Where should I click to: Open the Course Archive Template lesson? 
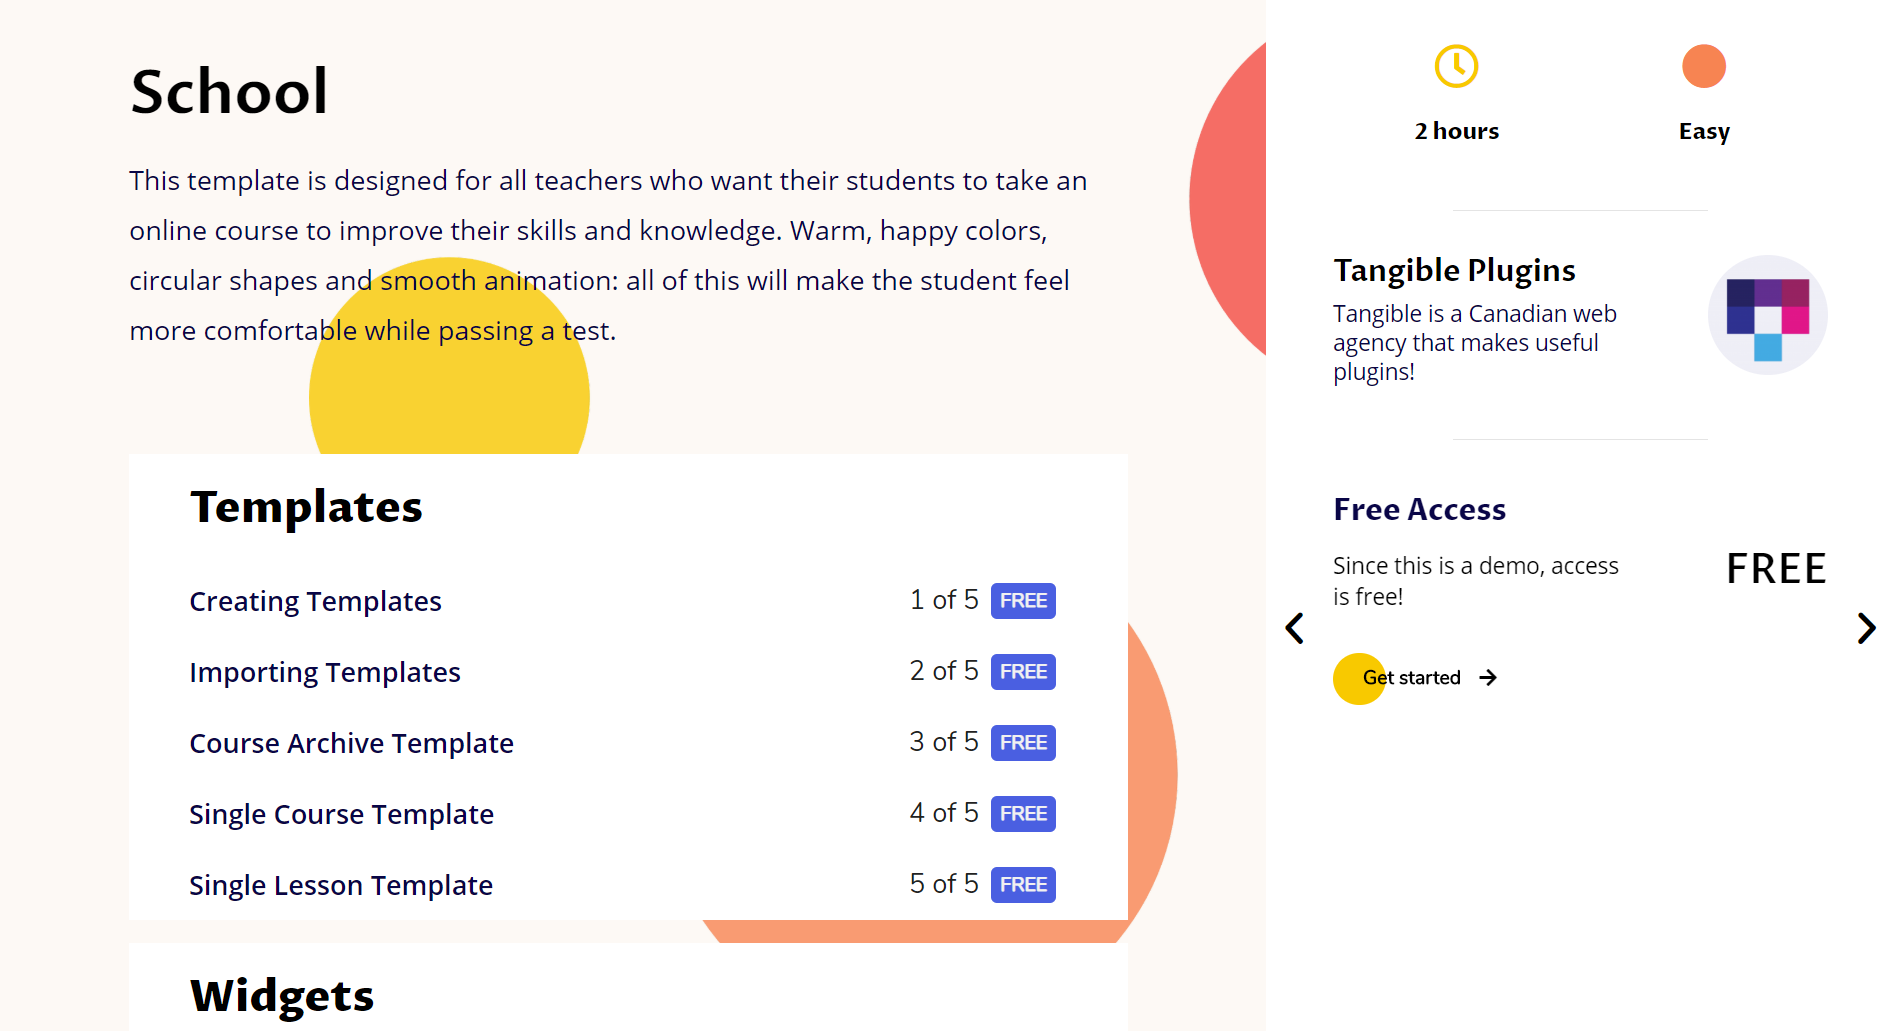351,743
